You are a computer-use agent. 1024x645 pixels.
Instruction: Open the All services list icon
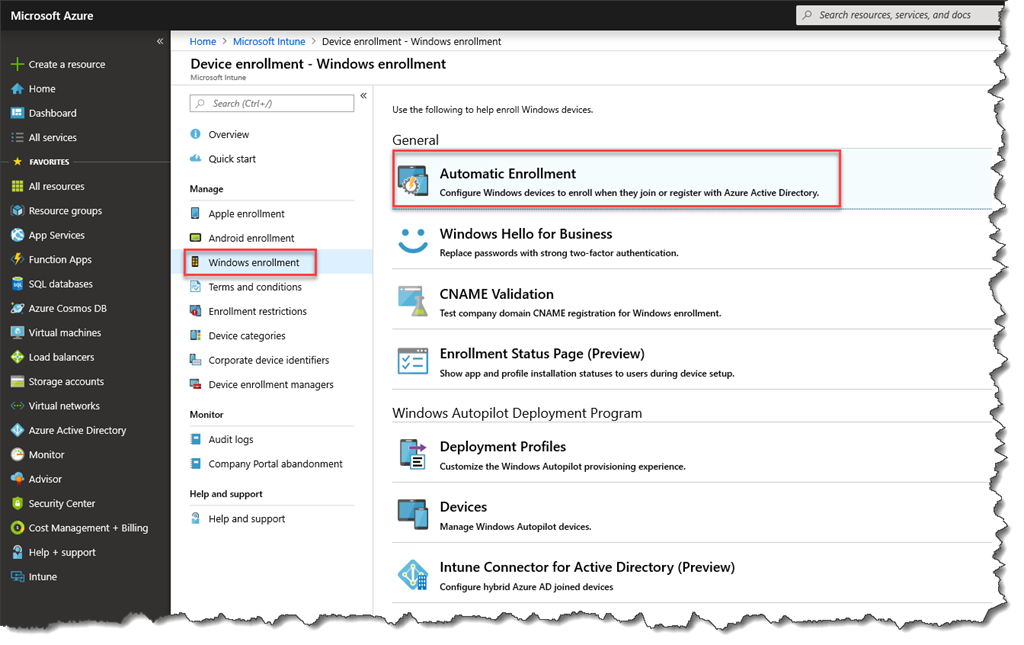click(18, 138)
